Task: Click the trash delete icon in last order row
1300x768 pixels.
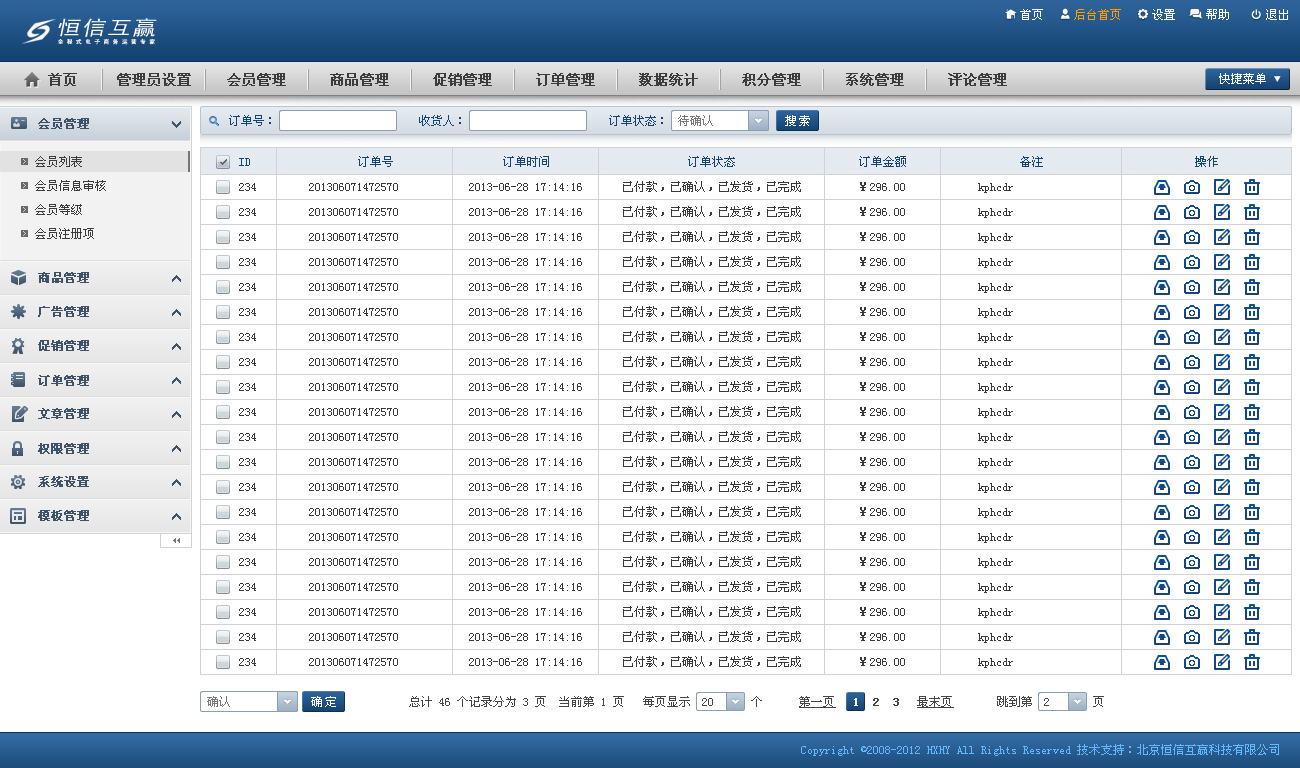Action: point(1252,662)
